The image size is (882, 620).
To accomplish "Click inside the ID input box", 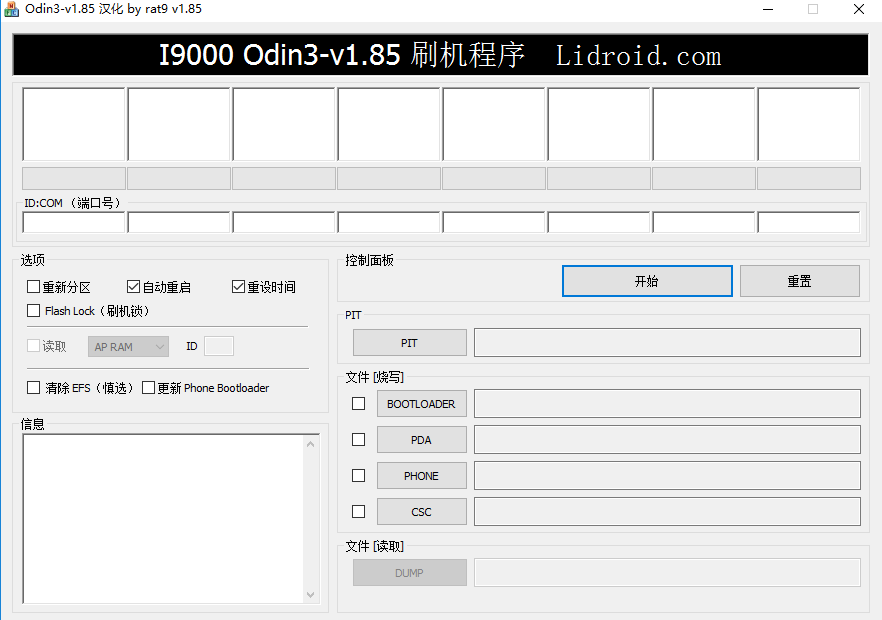I will [x=219, y=346].
